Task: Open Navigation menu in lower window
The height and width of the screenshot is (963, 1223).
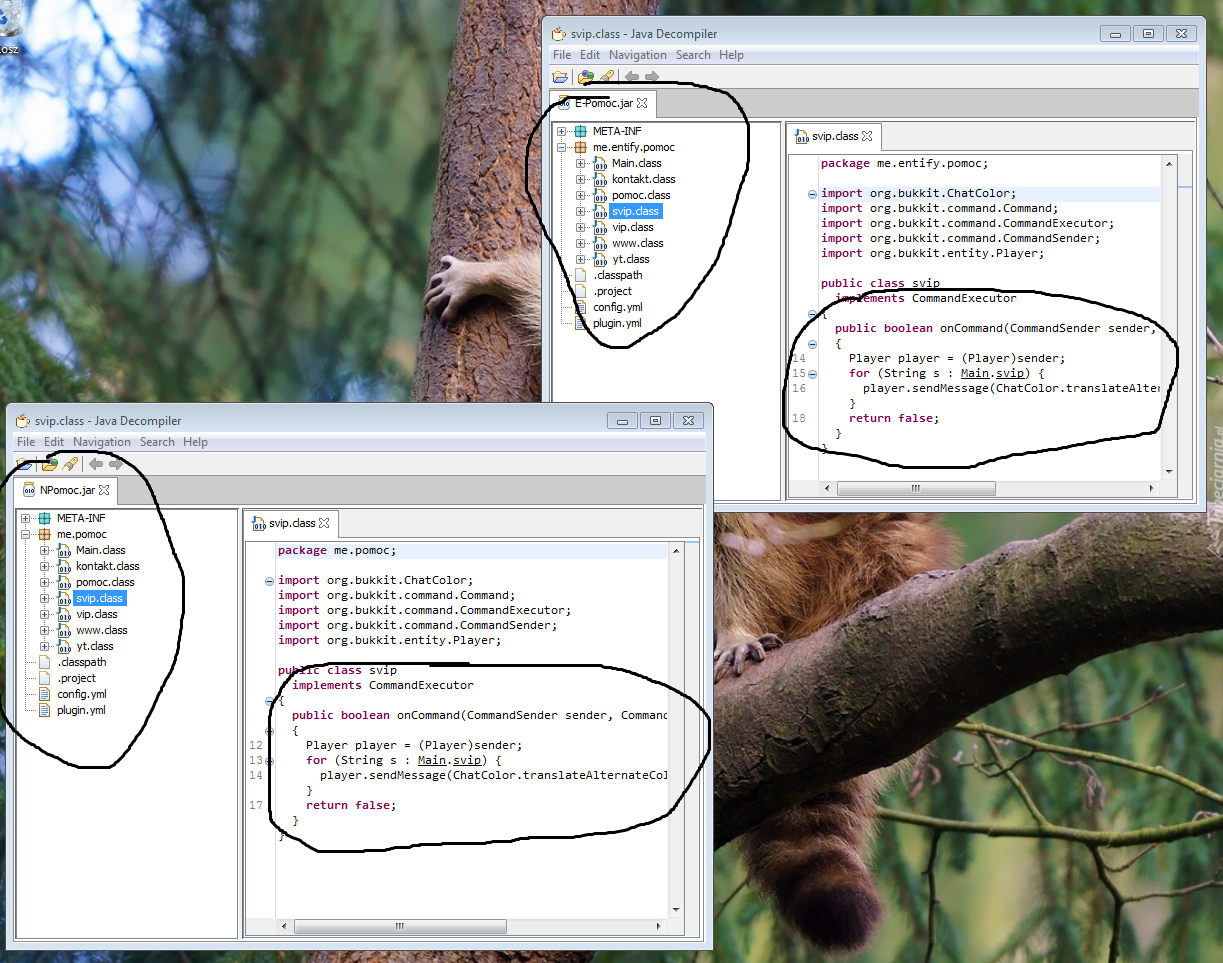Action: coord(102,442)
